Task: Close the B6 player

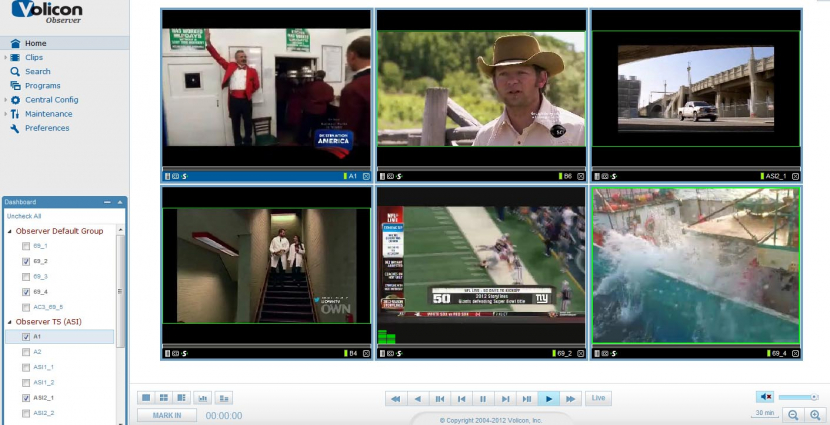Action: [x=581, y=176]
